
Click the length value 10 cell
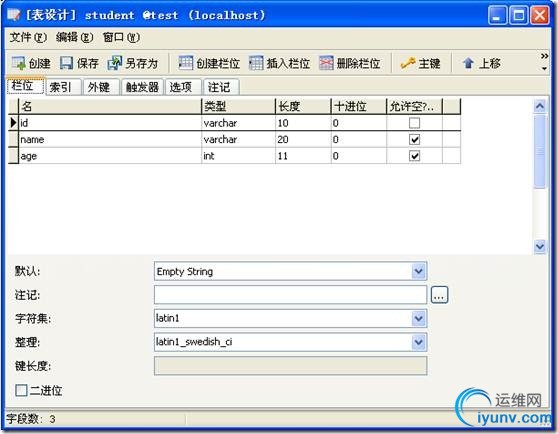point(303,123)
